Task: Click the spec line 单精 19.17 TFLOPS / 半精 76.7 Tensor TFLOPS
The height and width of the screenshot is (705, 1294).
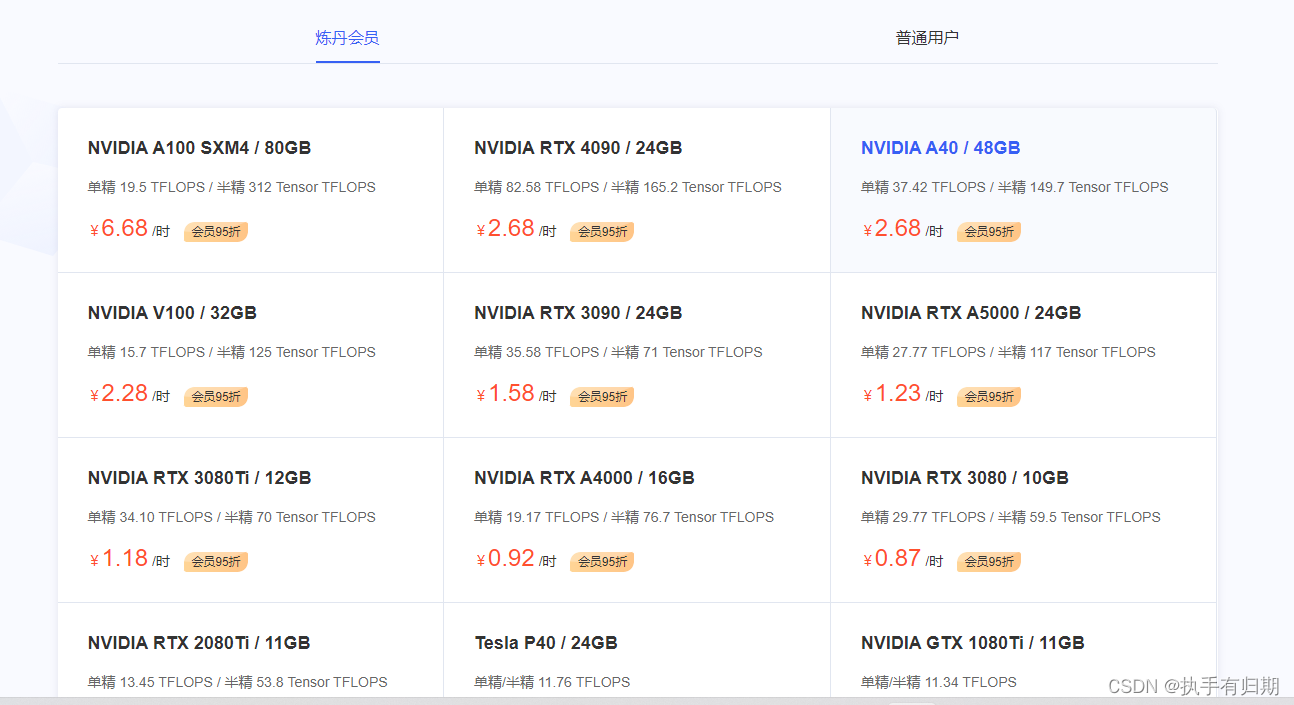Action: pos(624,517)
